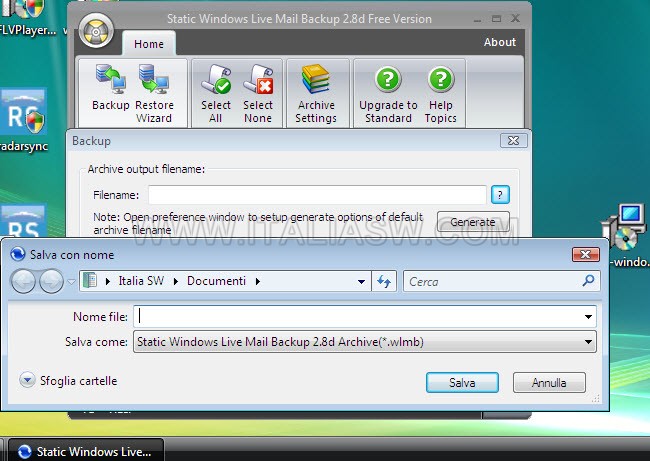Click the Documenti breadcrumb
The image size is (650, 461).
point(216,281)
